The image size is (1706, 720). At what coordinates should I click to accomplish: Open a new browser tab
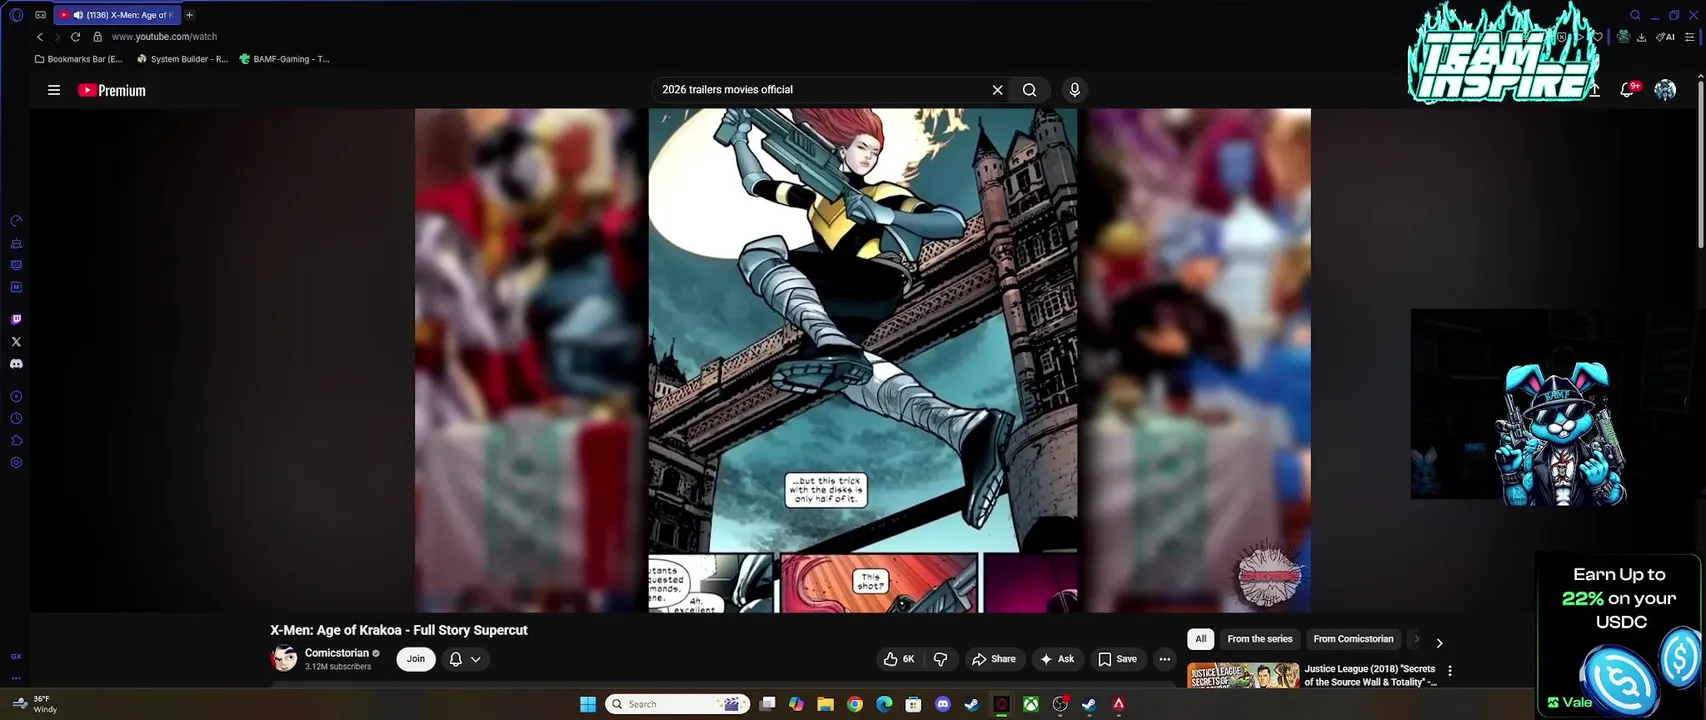pyautogui.click(x=189, y=15)
